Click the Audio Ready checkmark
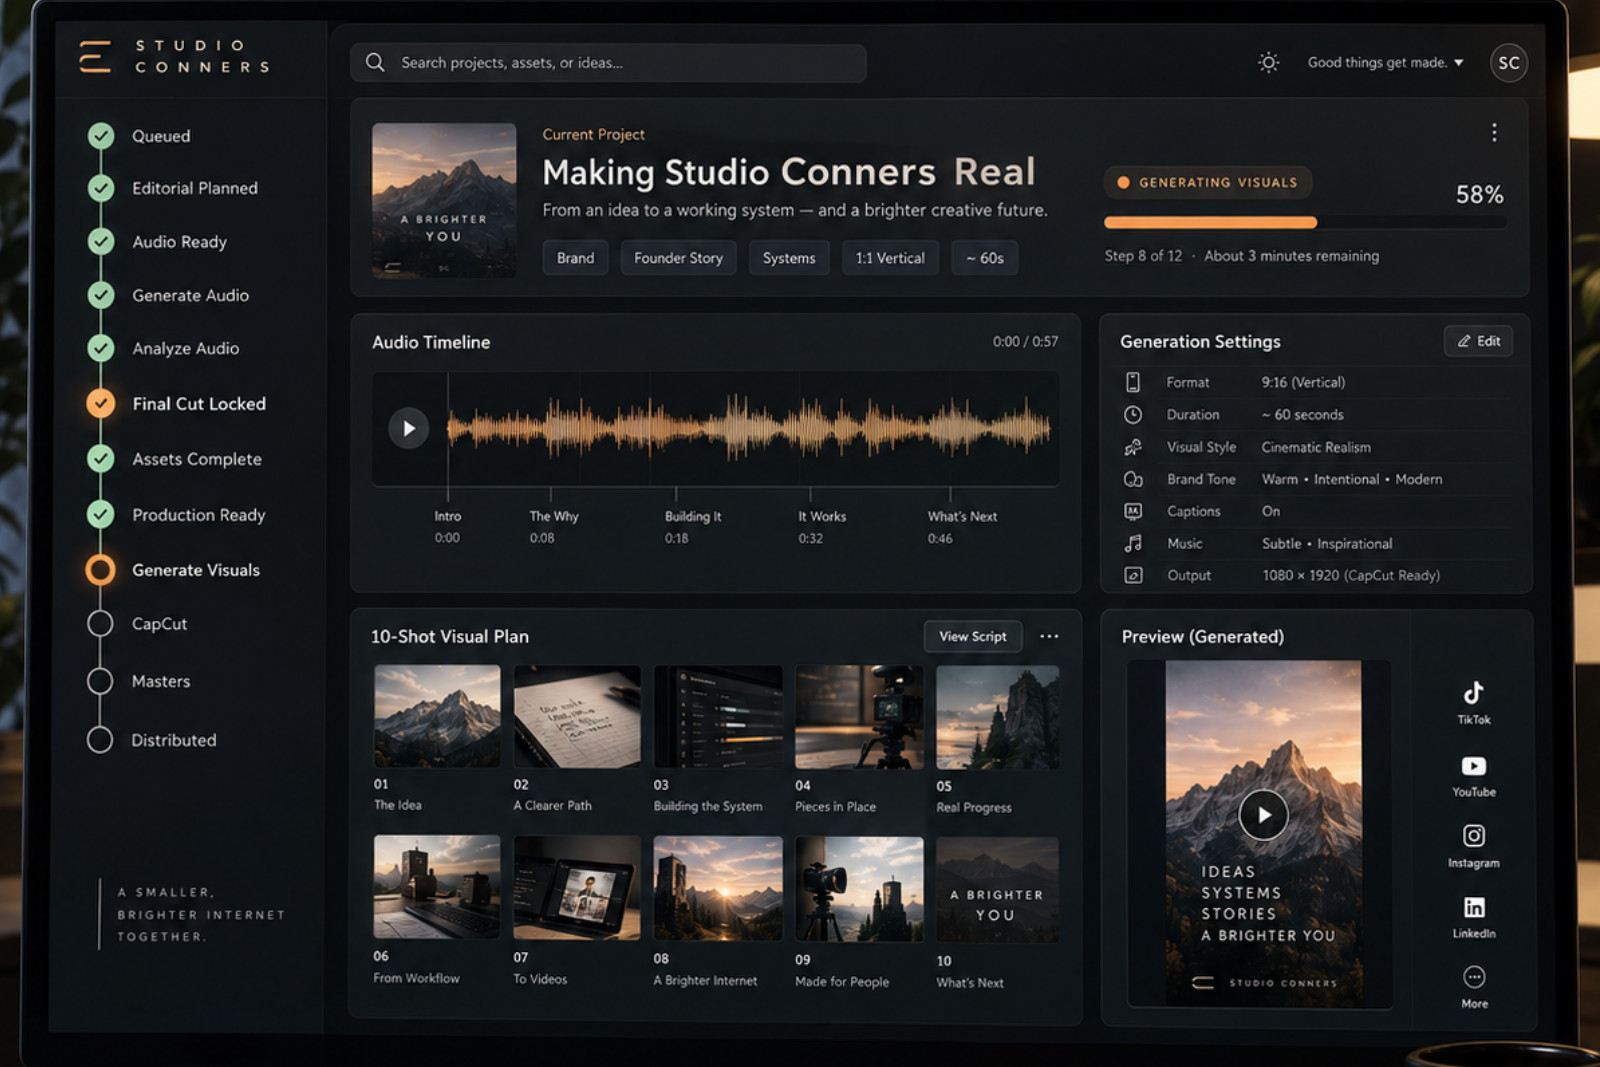The height and width of the screenshot is (1067, 1600). click(x=100, y=241)
